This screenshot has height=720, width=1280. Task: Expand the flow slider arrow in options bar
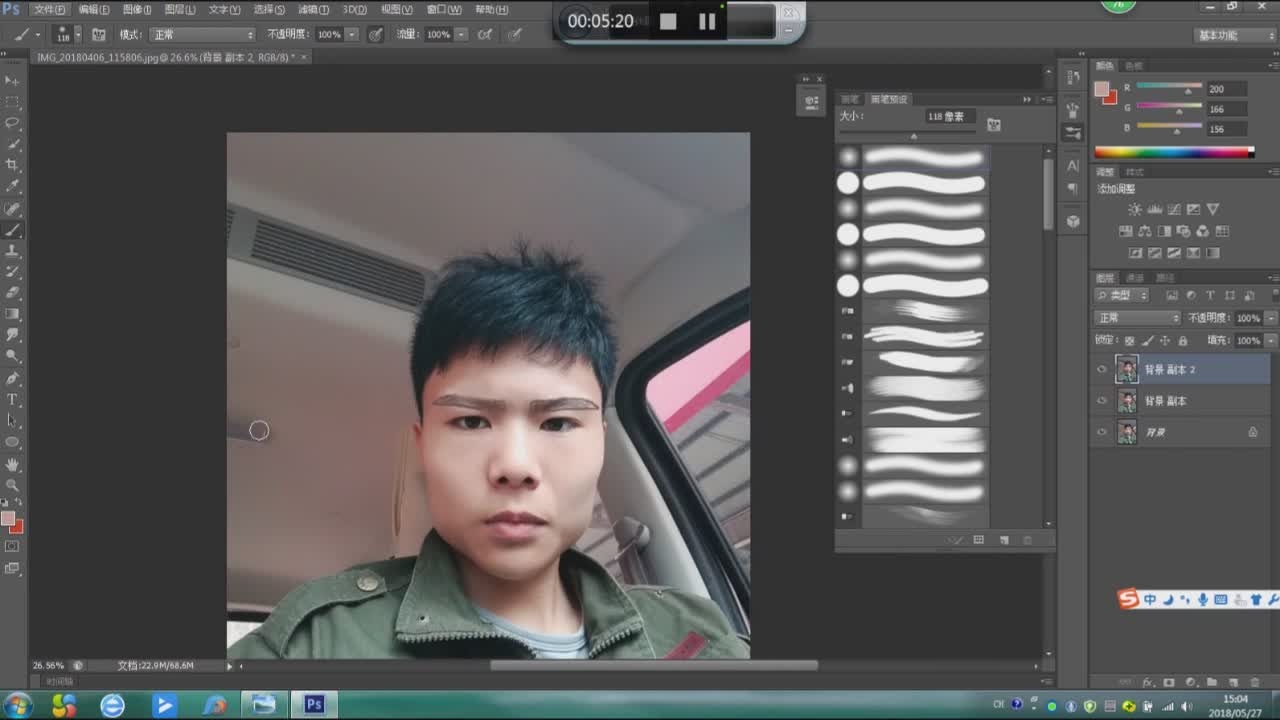(x=461, y=34)
